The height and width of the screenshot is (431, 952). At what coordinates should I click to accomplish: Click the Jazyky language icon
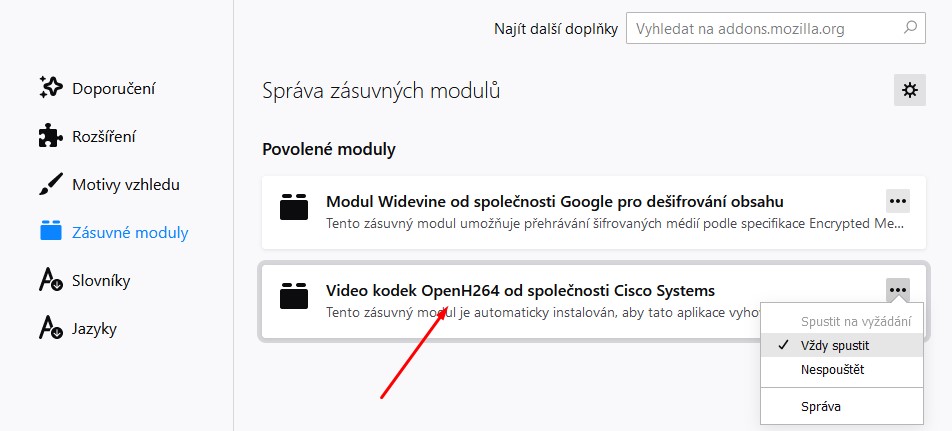pyautogui.click(x=51, y=328)
